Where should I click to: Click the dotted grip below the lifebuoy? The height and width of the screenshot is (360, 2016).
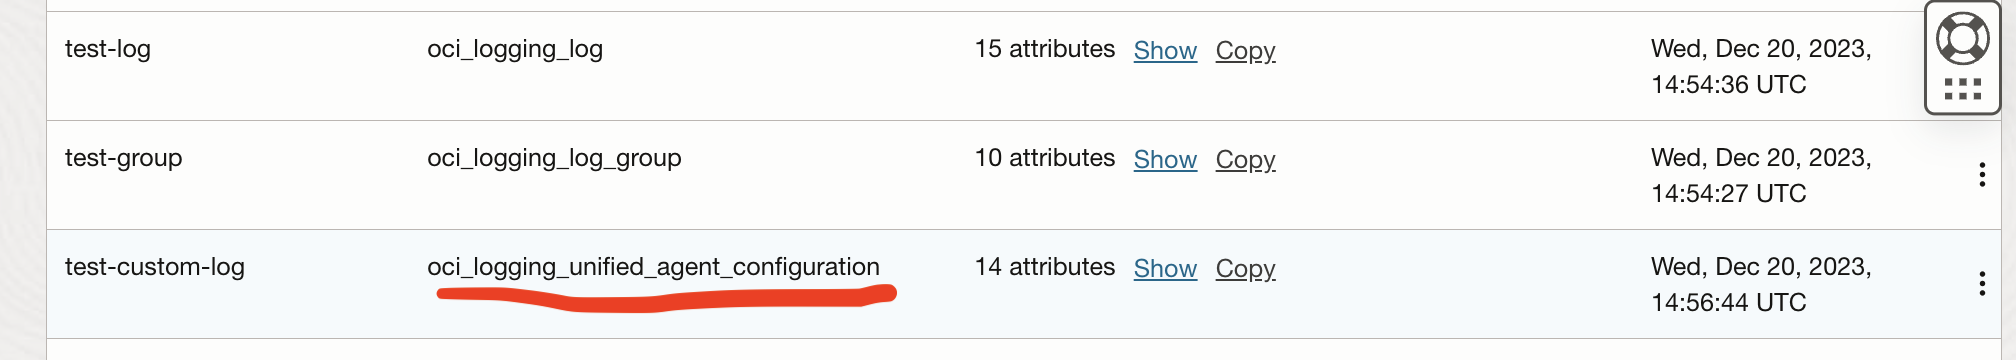[x=1963, y=89]
